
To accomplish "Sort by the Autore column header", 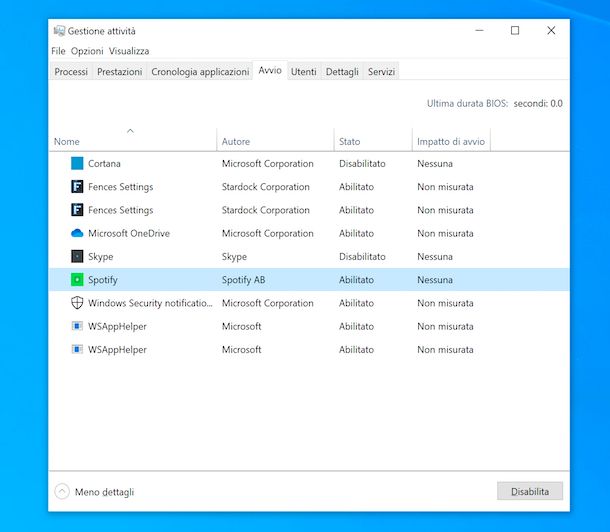I will (x=275, y=141).
